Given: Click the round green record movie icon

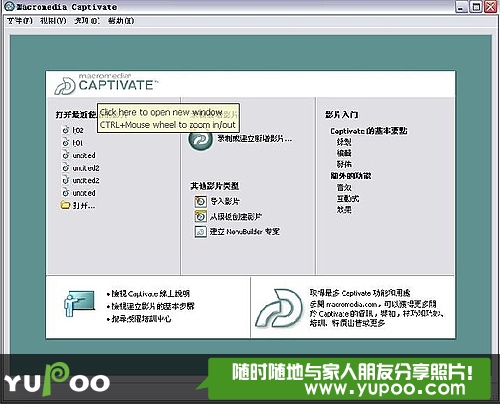Looking at the screenshot, I should point(200,139).
